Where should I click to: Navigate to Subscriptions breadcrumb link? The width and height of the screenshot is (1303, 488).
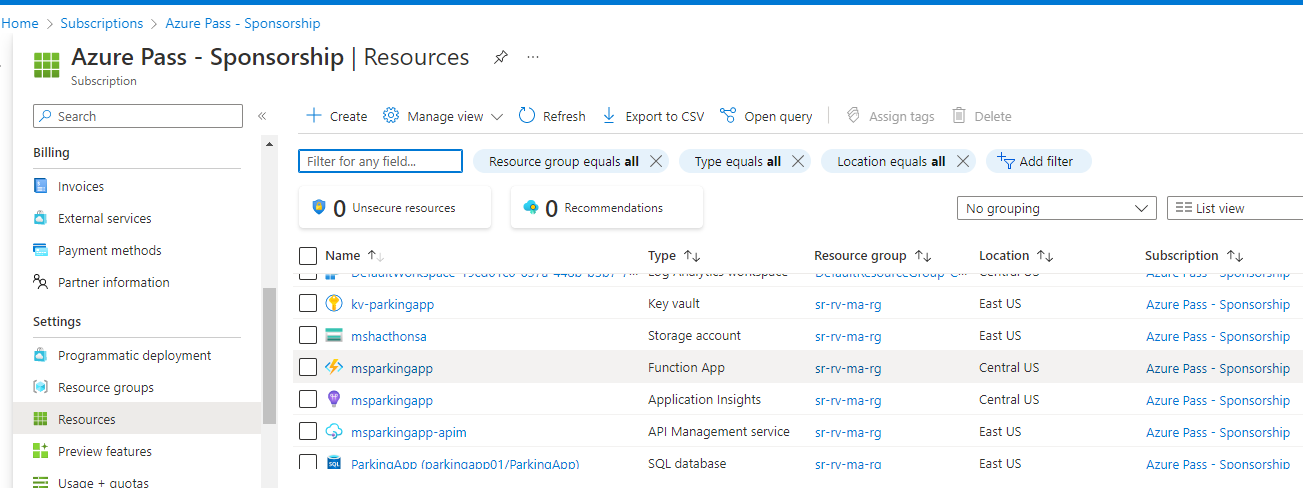tap(101, 23)
